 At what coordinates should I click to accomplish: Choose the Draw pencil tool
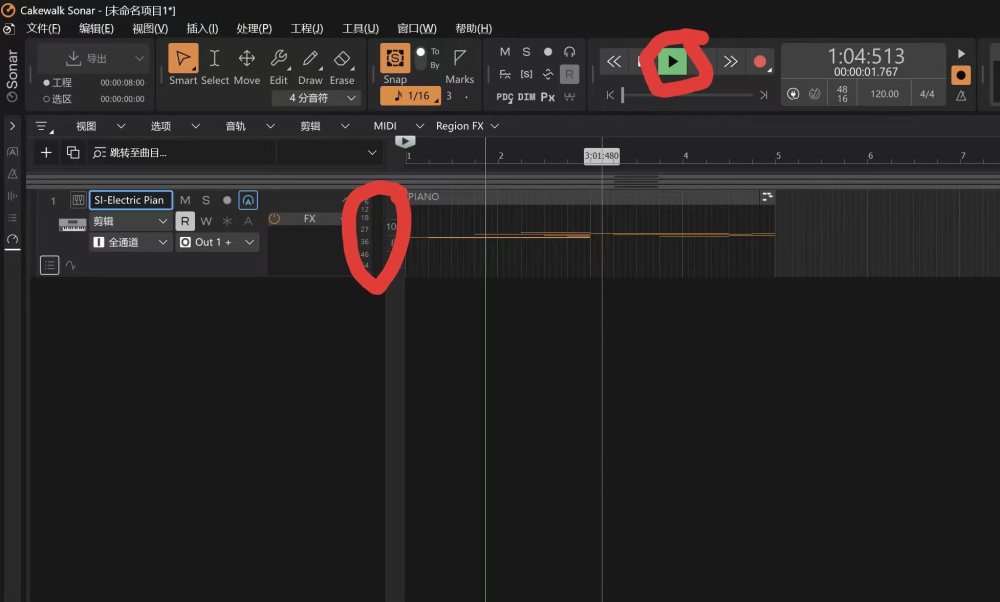[x=310, y=65]
